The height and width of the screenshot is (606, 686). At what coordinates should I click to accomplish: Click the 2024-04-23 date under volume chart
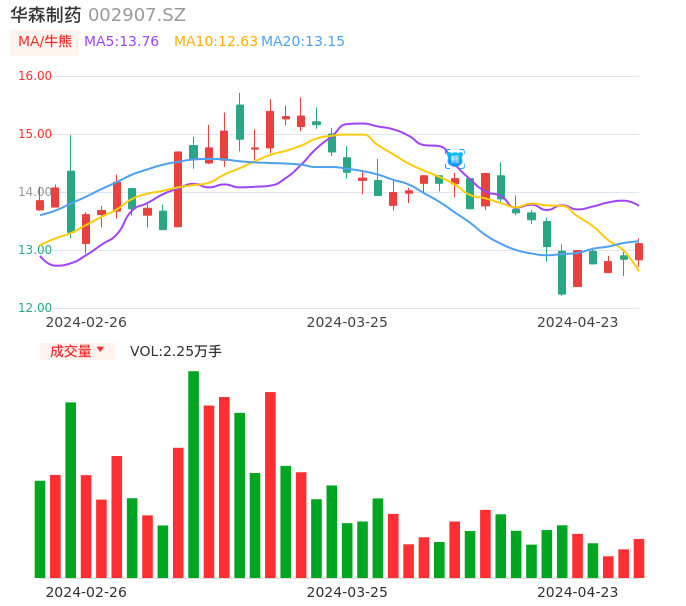578,592
